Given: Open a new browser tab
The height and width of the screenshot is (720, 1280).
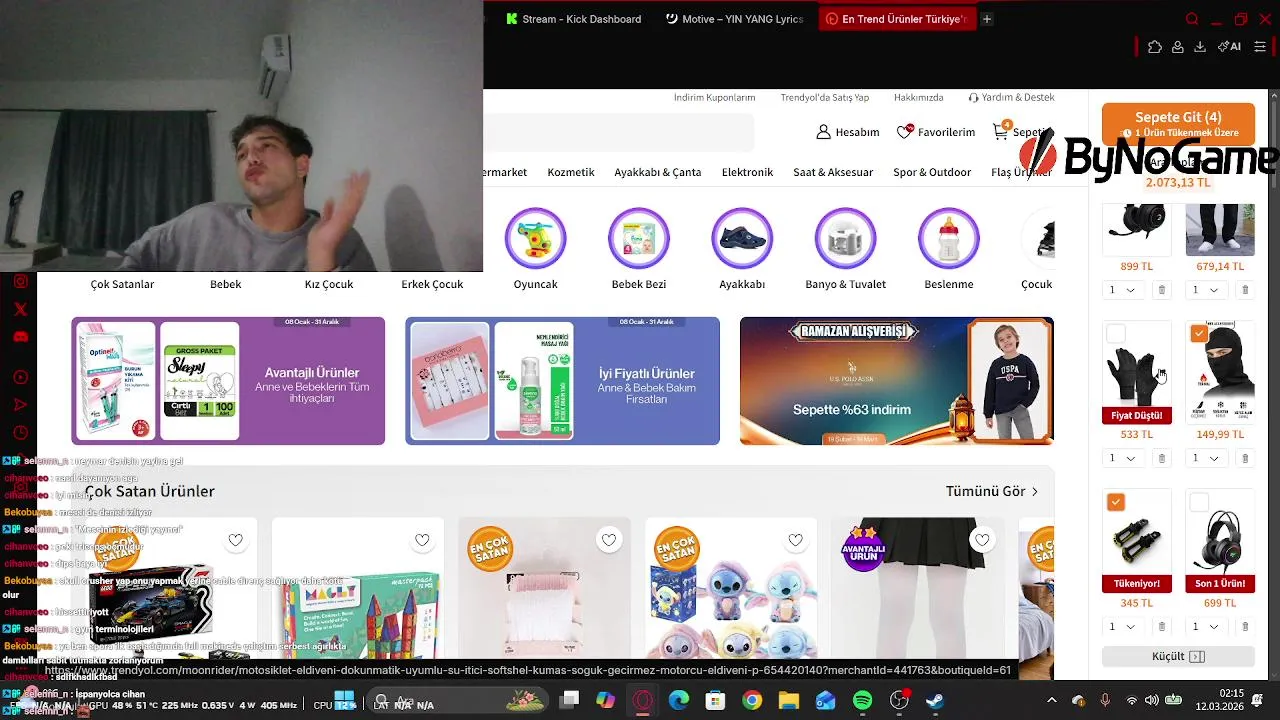Looking at the screenshot, I should pyautogui.click(x=987, y=19).
